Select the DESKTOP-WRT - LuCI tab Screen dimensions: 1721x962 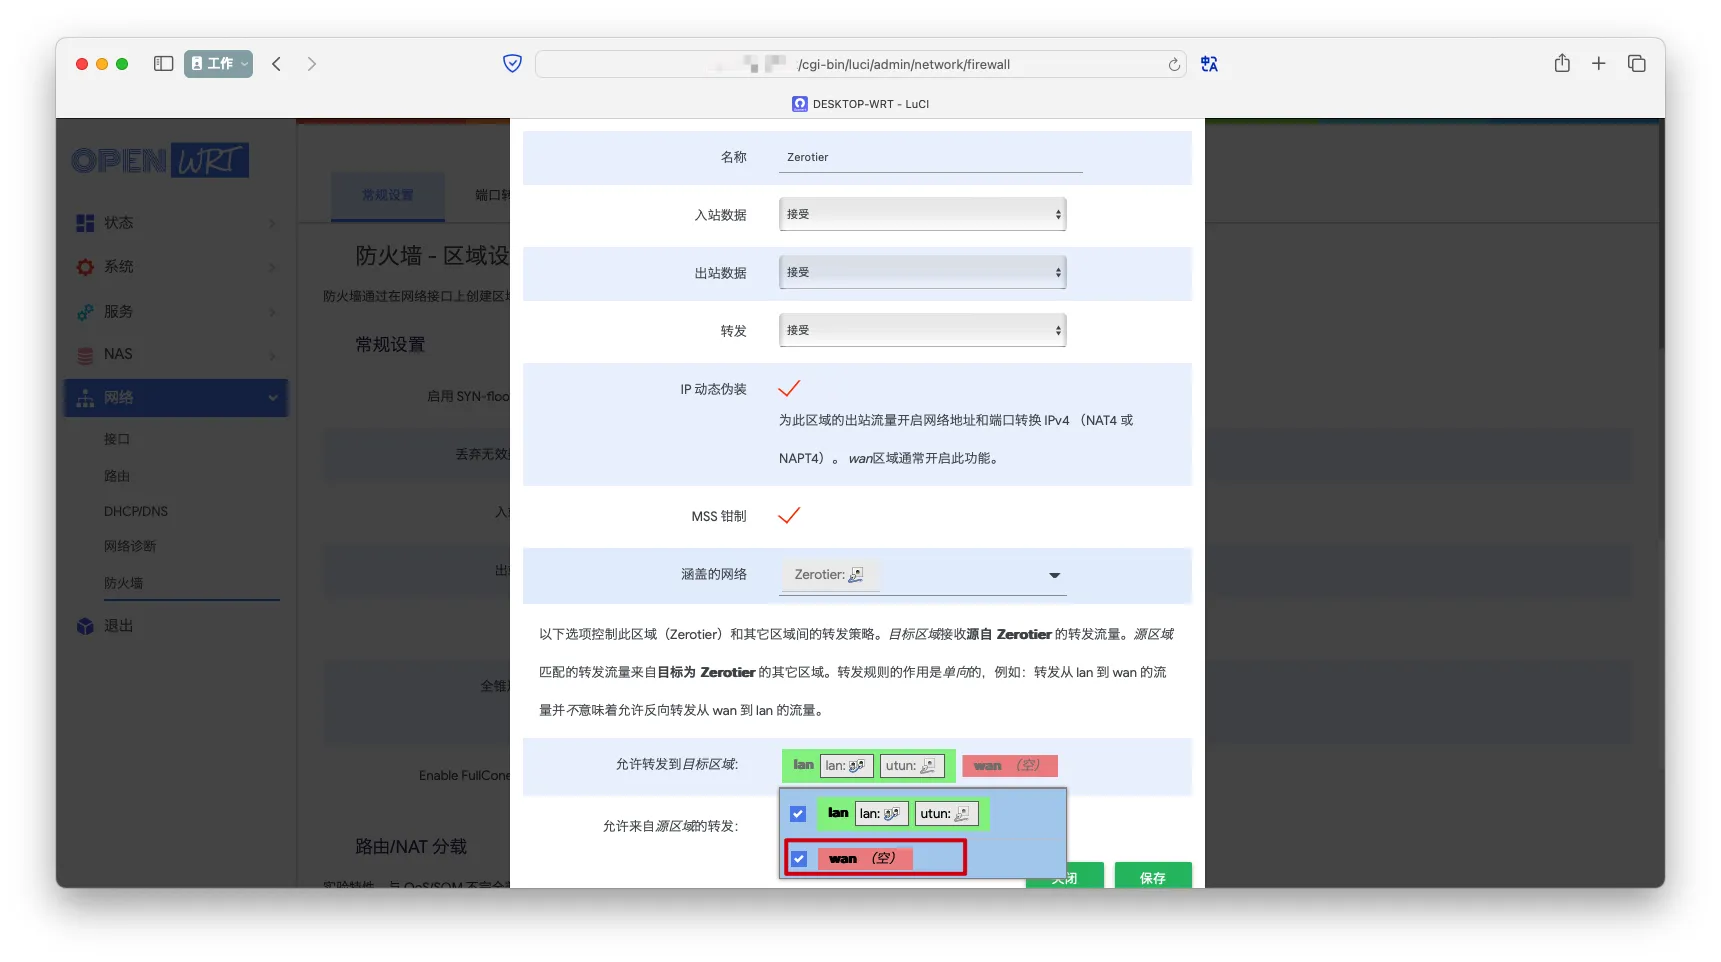860,104
